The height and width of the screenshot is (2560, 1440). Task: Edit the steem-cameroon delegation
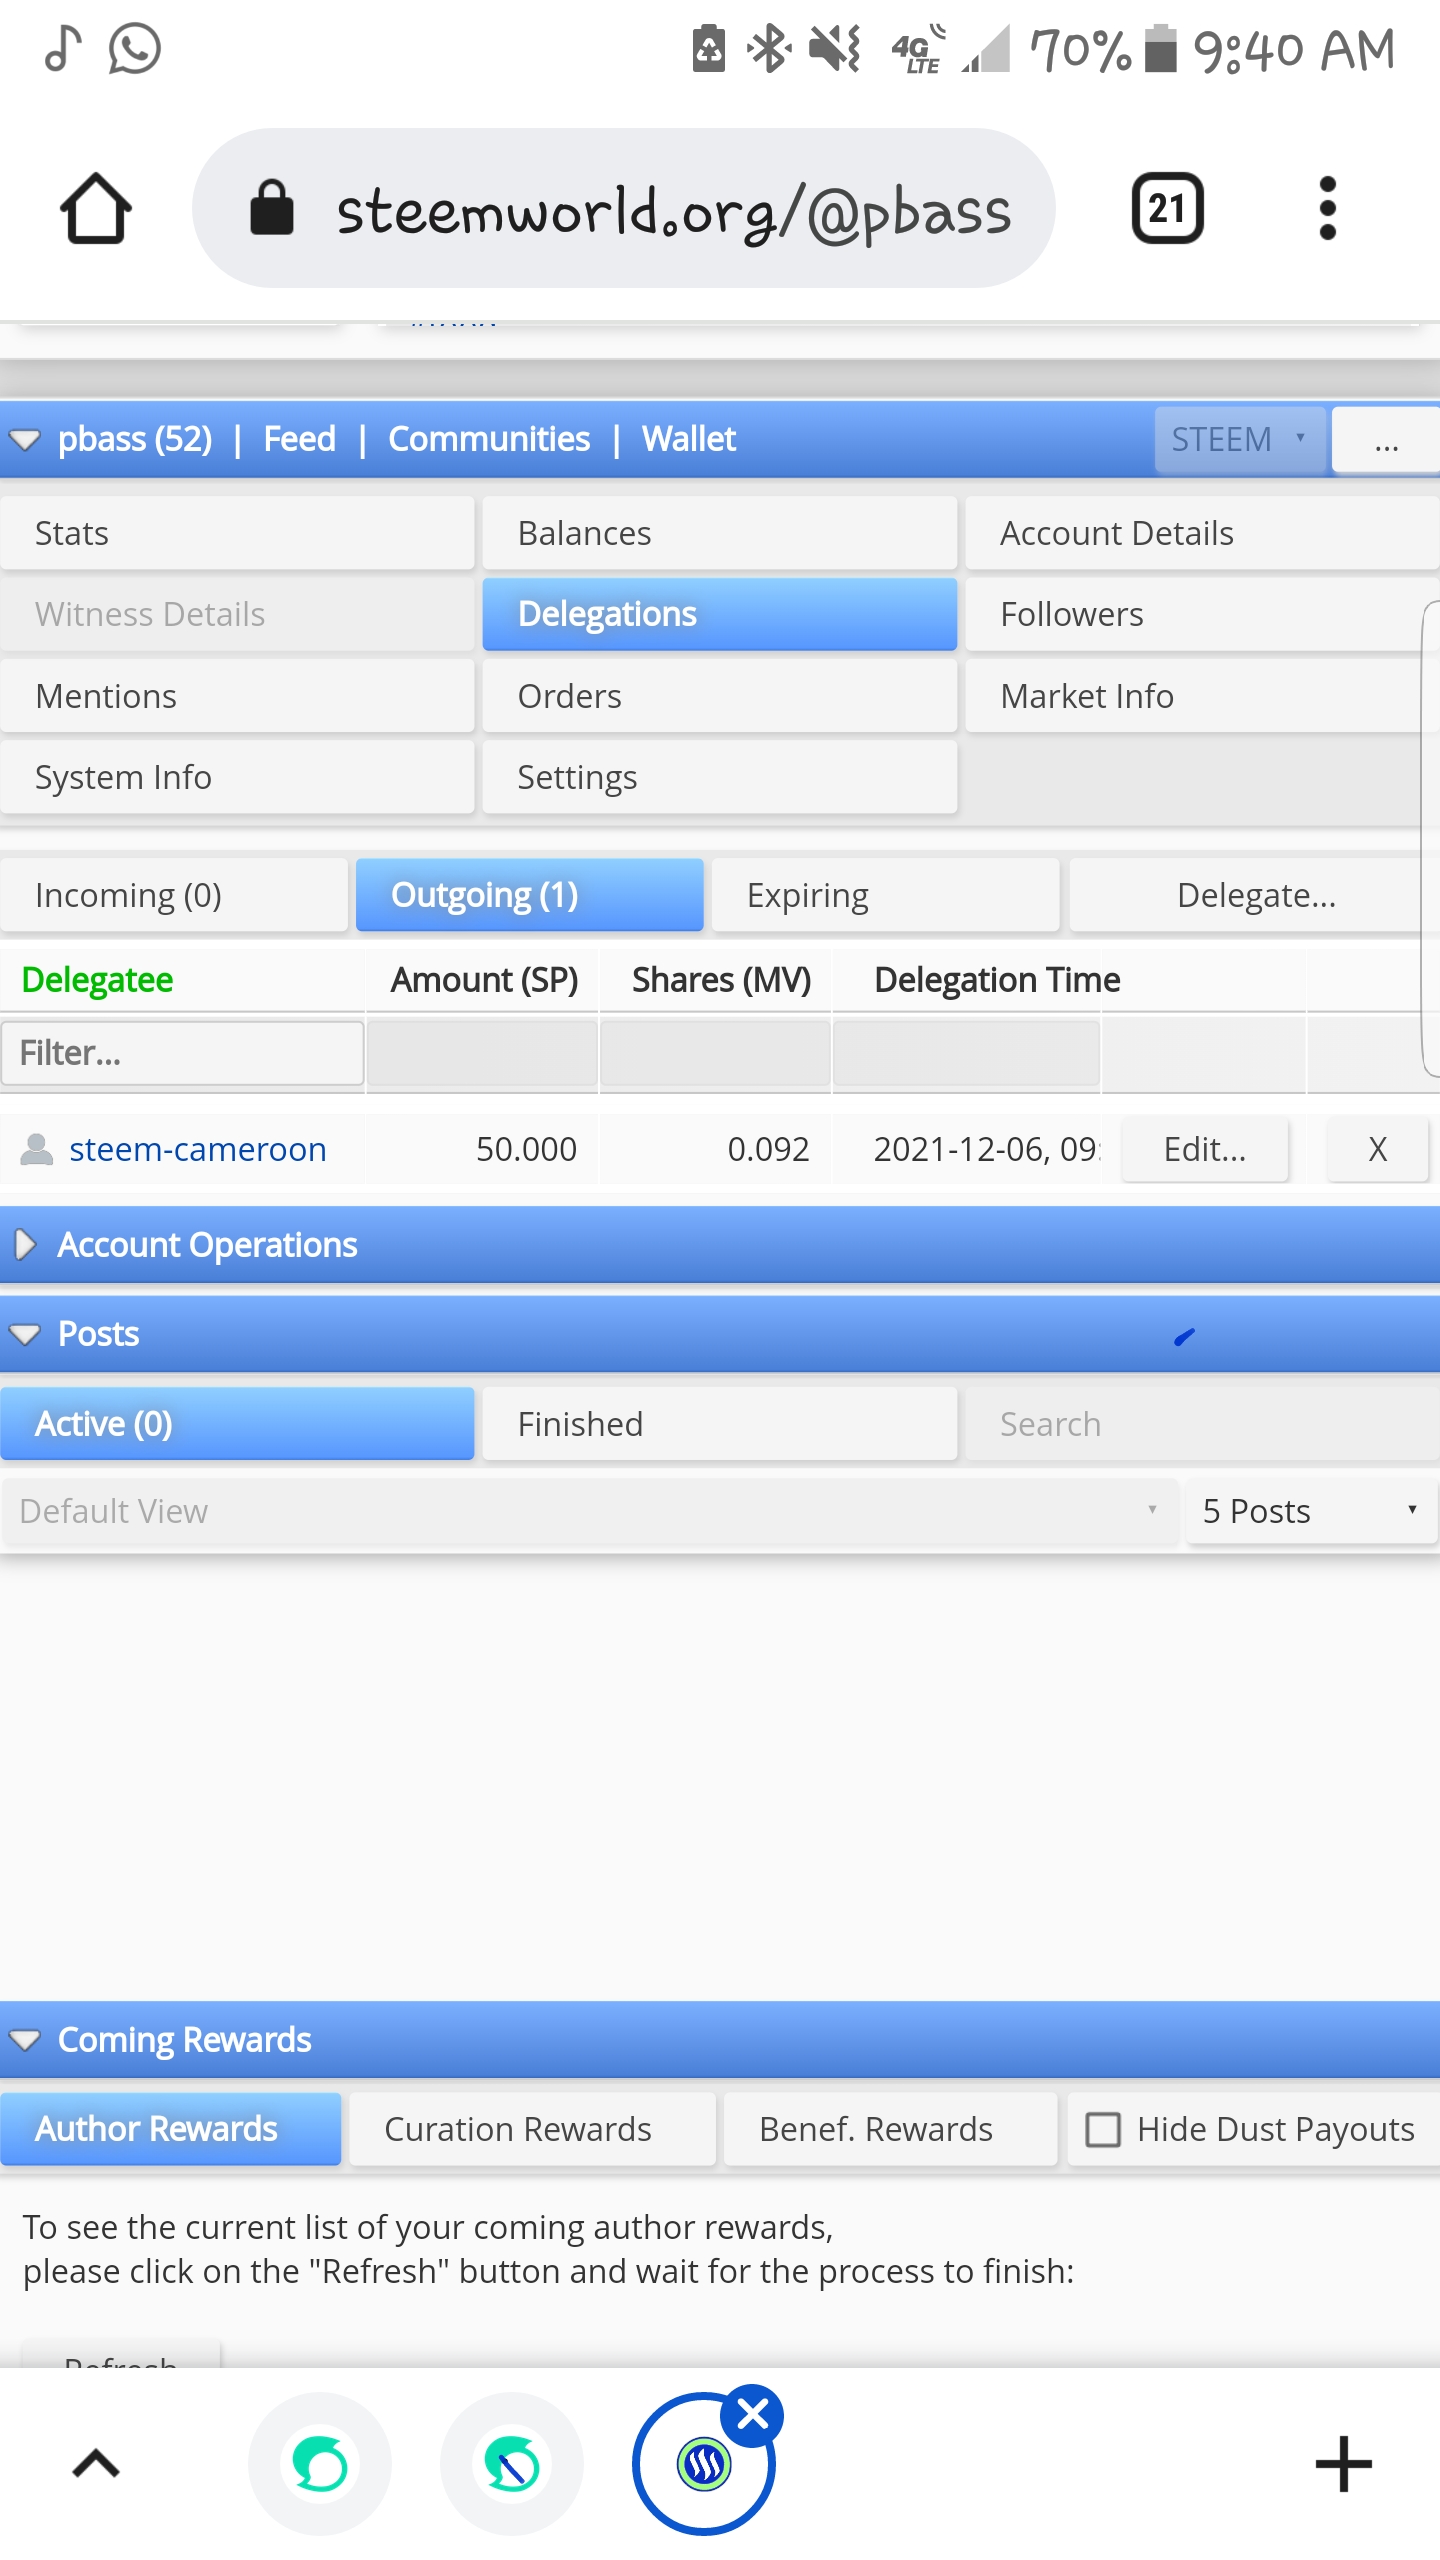pyautogui.click(x=1205, y=1149)
